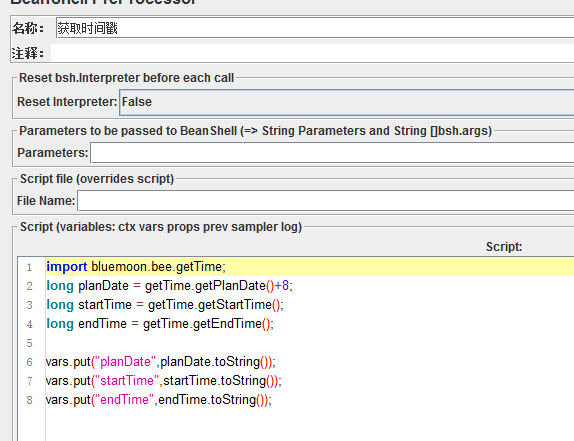Click the 'Script file (overrides script)' group title
This screenshot has height=441, width=574.
point(97,179)
